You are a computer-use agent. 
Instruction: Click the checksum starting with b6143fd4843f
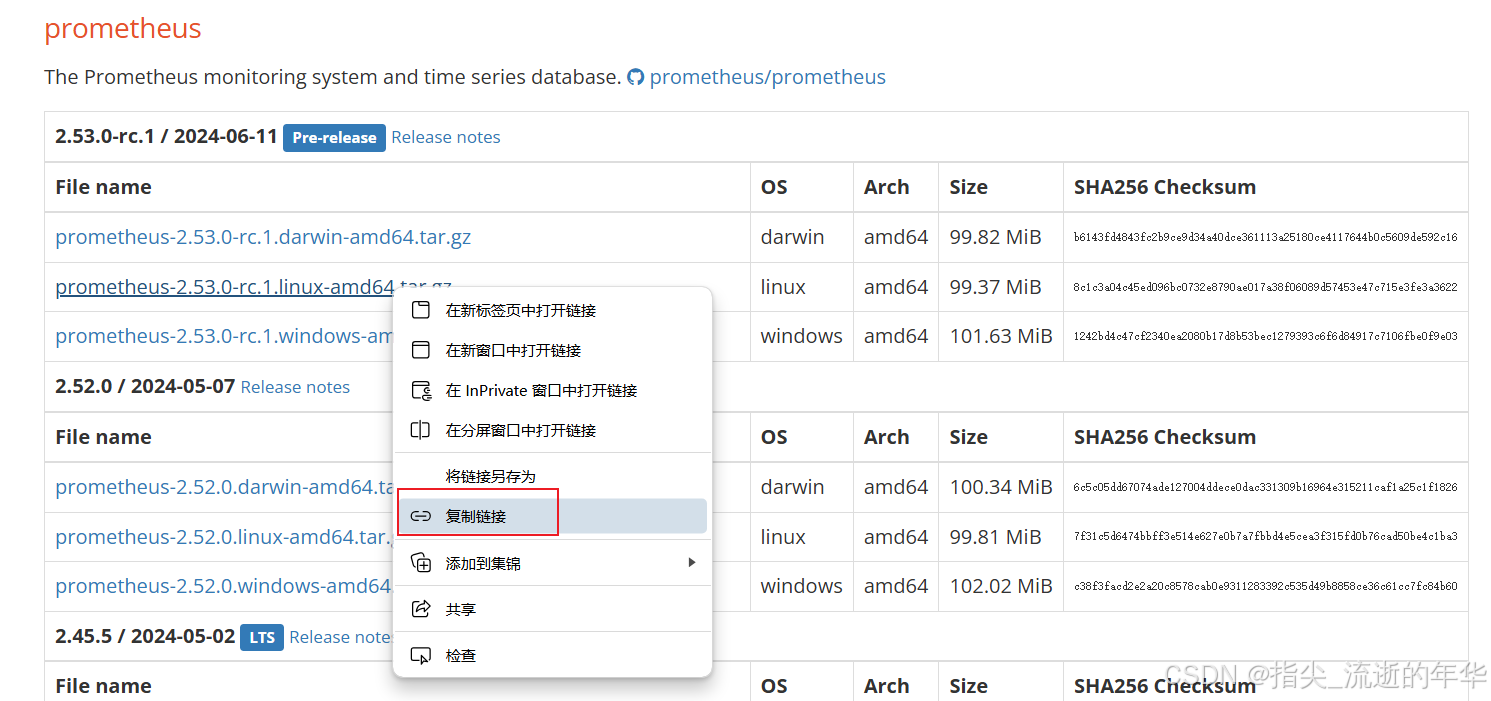[1265, 237]
